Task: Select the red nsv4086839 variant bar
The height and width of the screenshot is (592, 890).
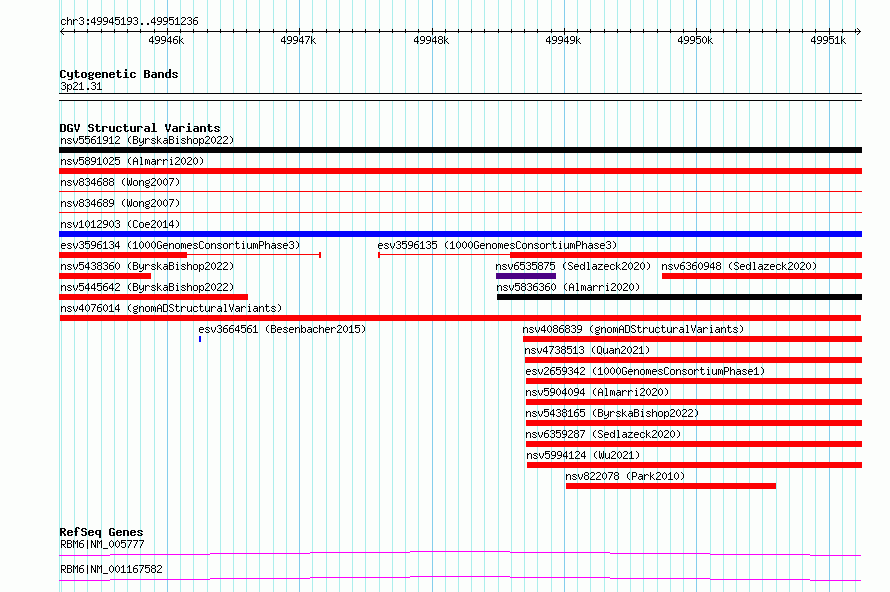Action: point(692,339)
